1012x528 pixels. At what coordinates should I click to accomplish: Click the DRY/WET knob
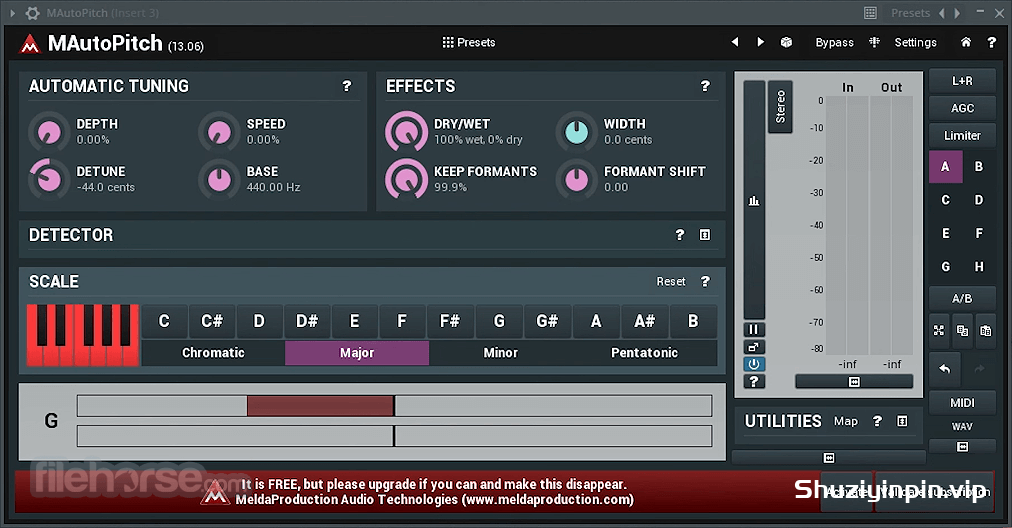click(407, 132)
